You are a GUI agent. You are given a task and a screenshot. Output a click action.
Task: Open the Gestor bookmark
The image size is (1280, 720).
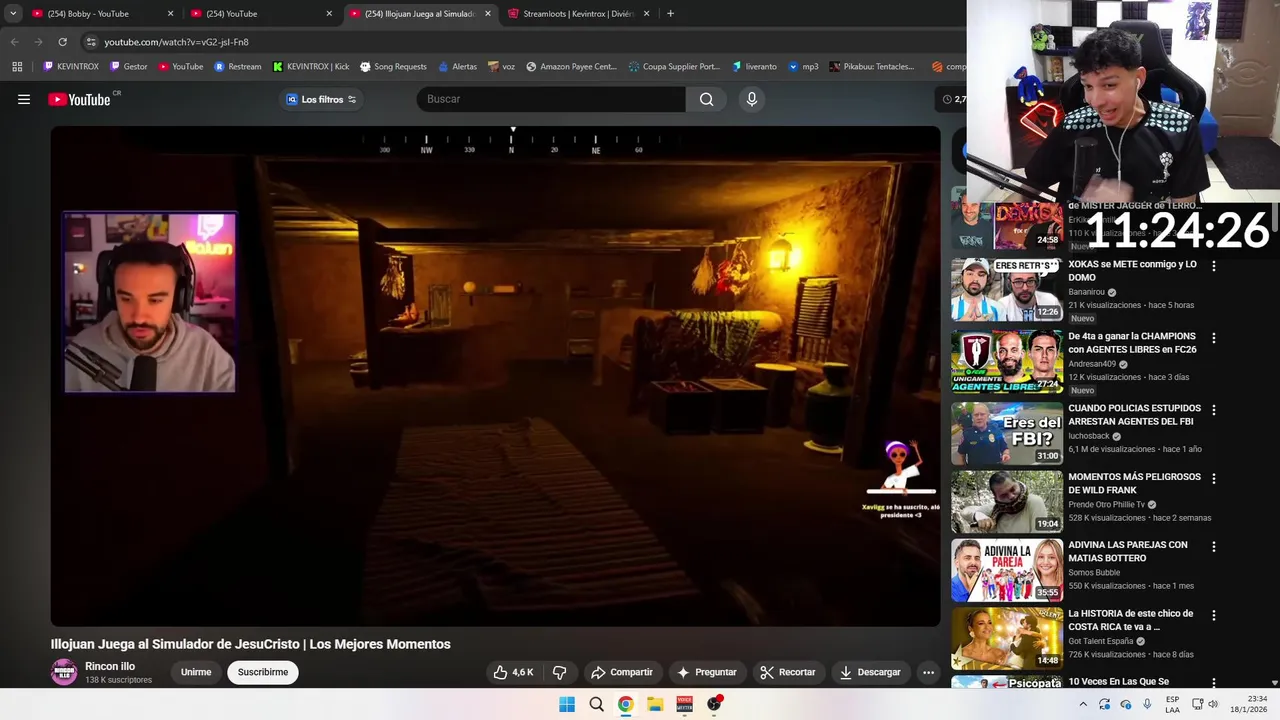pyautogui.click(x=129, y=67)
